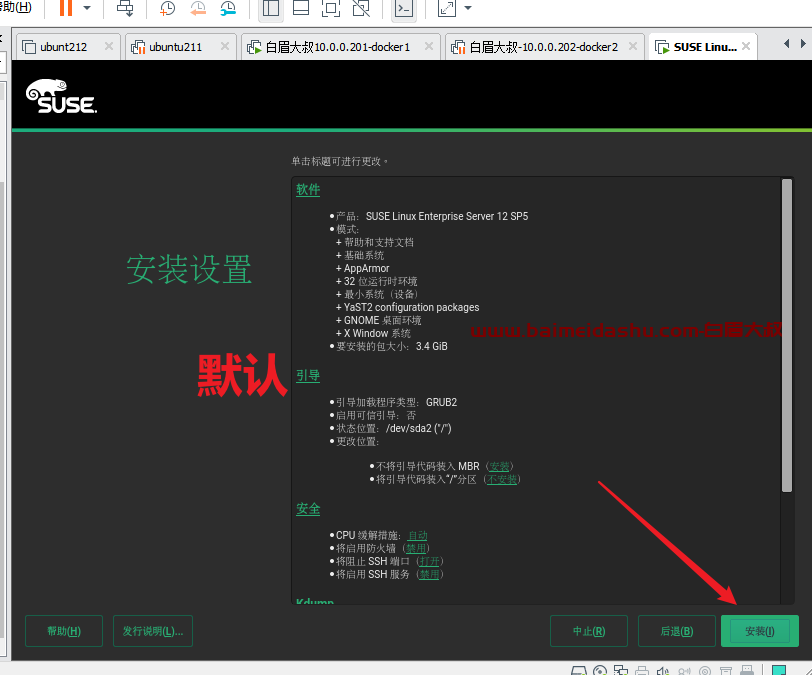Viewport: 812px width, 675px height.
Task: Close the 10.0.0.201-docker1 tab
Action: point(429,46)
